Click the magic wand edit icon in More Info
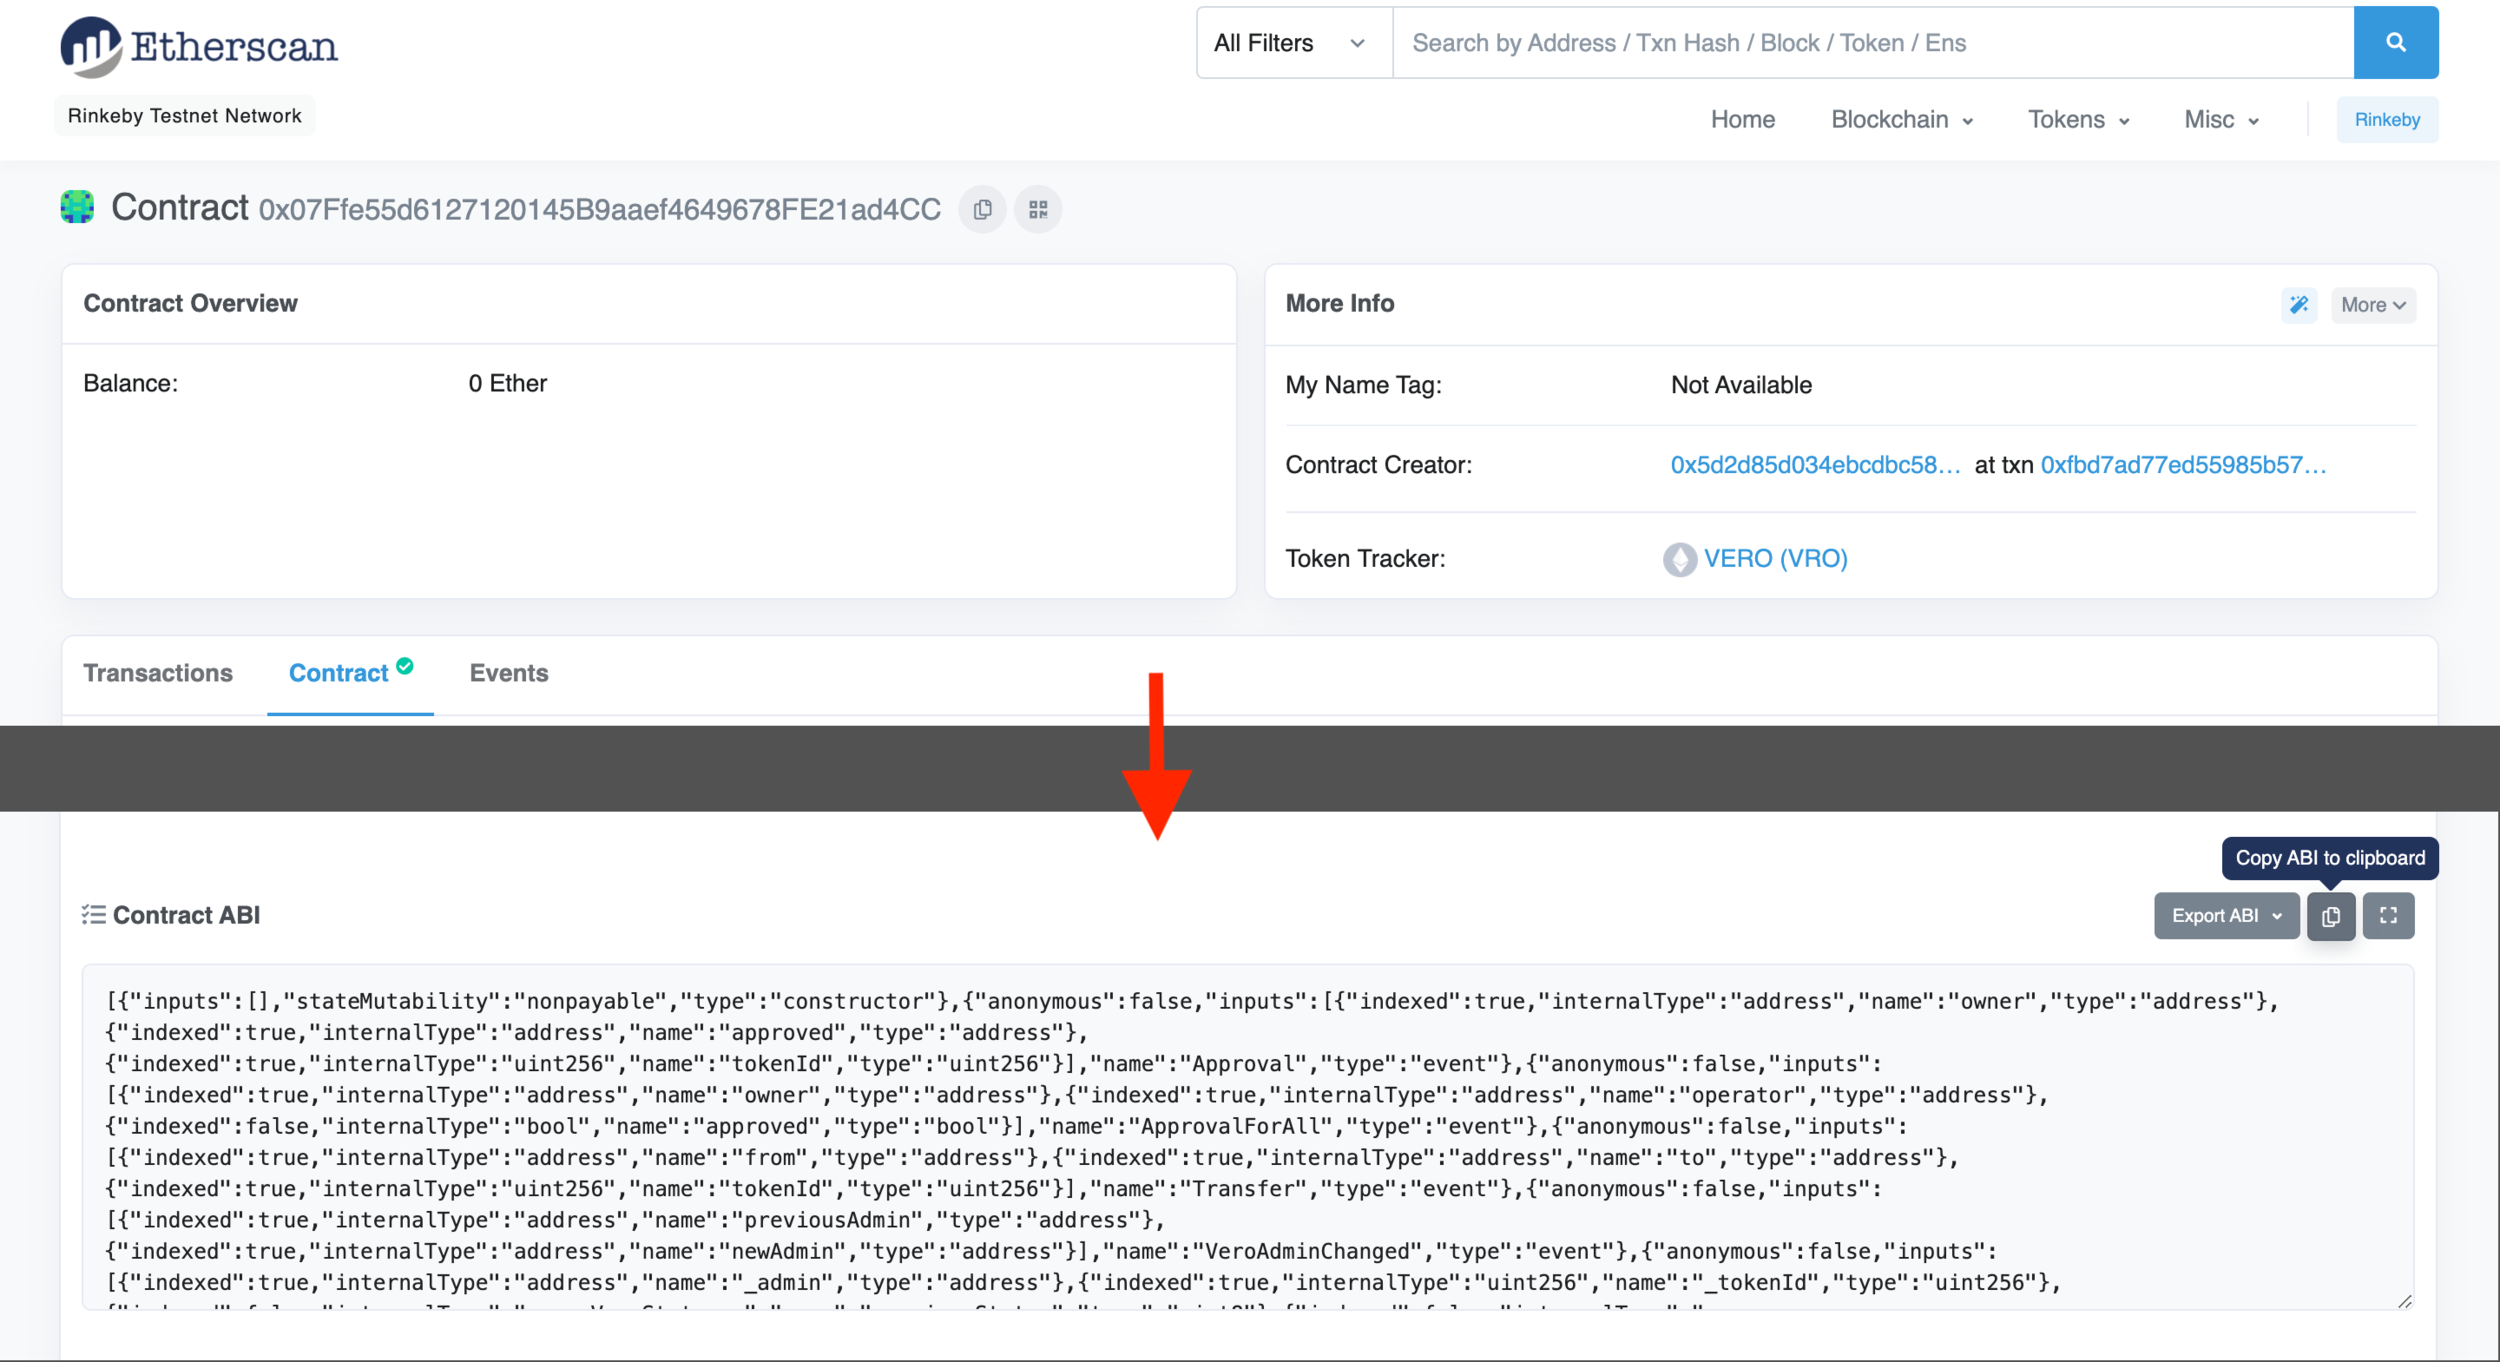The image size is (2500, 1362). pyautogui.click(x=2299, y=305)
